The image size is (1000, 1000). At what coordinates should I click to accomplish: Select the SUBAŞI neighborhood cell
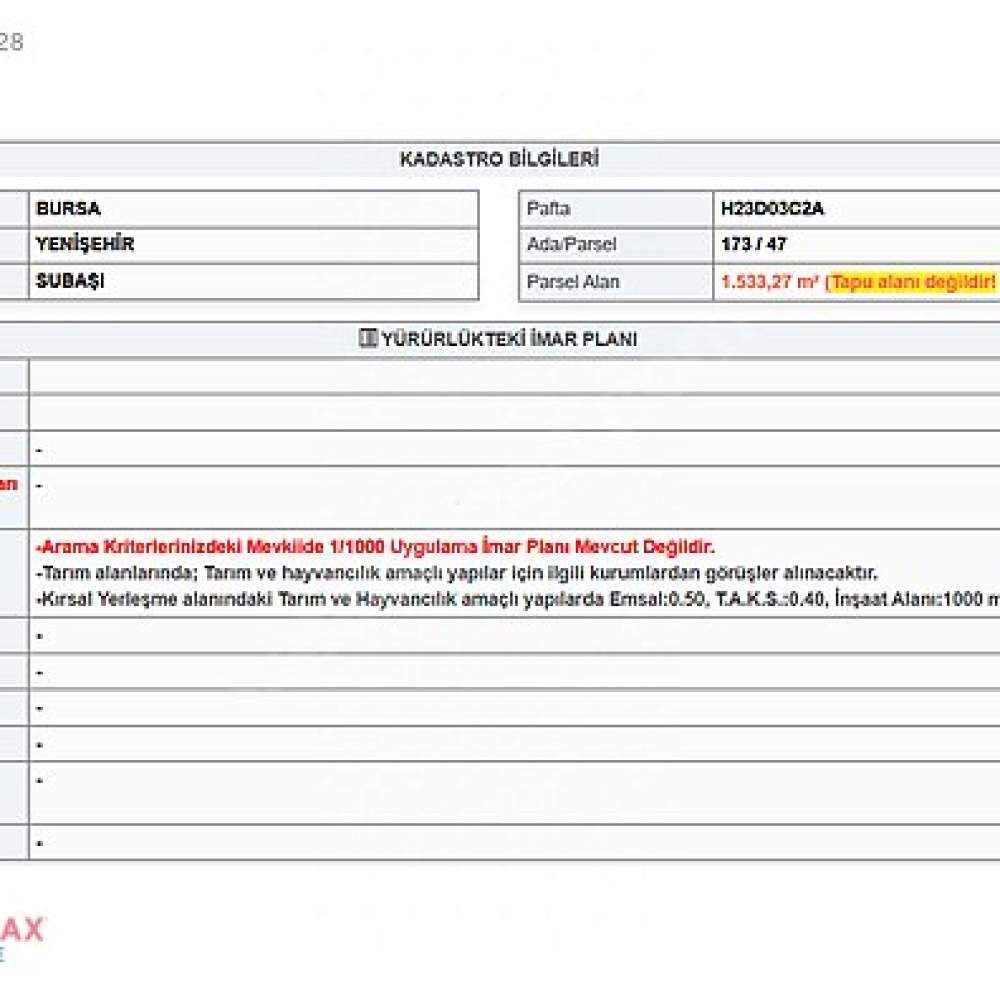point(254,281)
